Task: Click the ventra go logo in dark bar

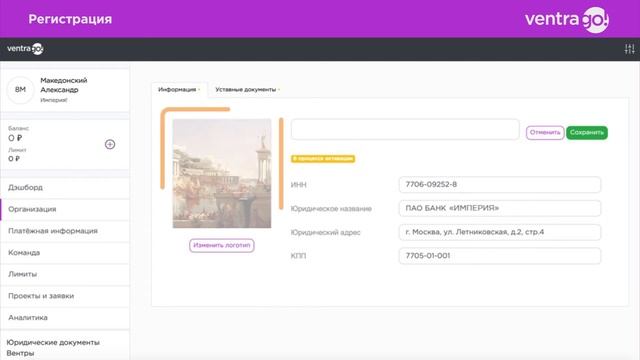Action: [25, 49]
